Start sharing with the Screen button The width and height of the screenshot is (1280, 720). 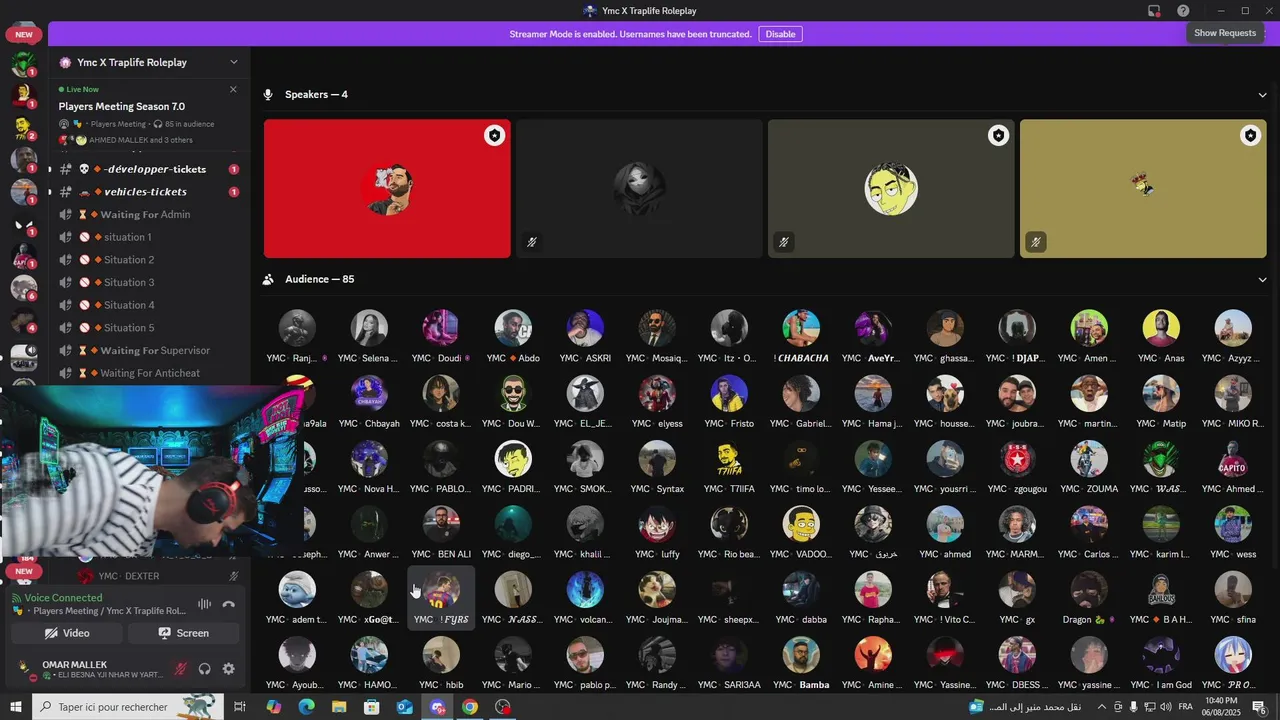tap(183, 633)
